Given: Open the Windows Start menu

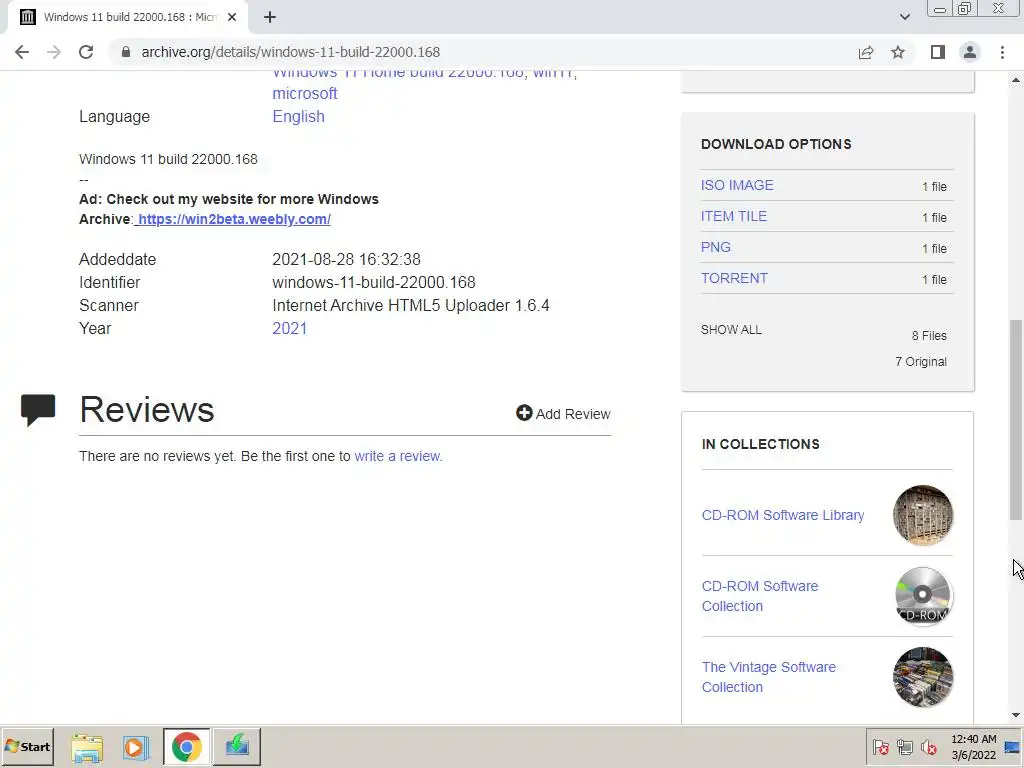Looking at the screenshot, I should point(27,746).
